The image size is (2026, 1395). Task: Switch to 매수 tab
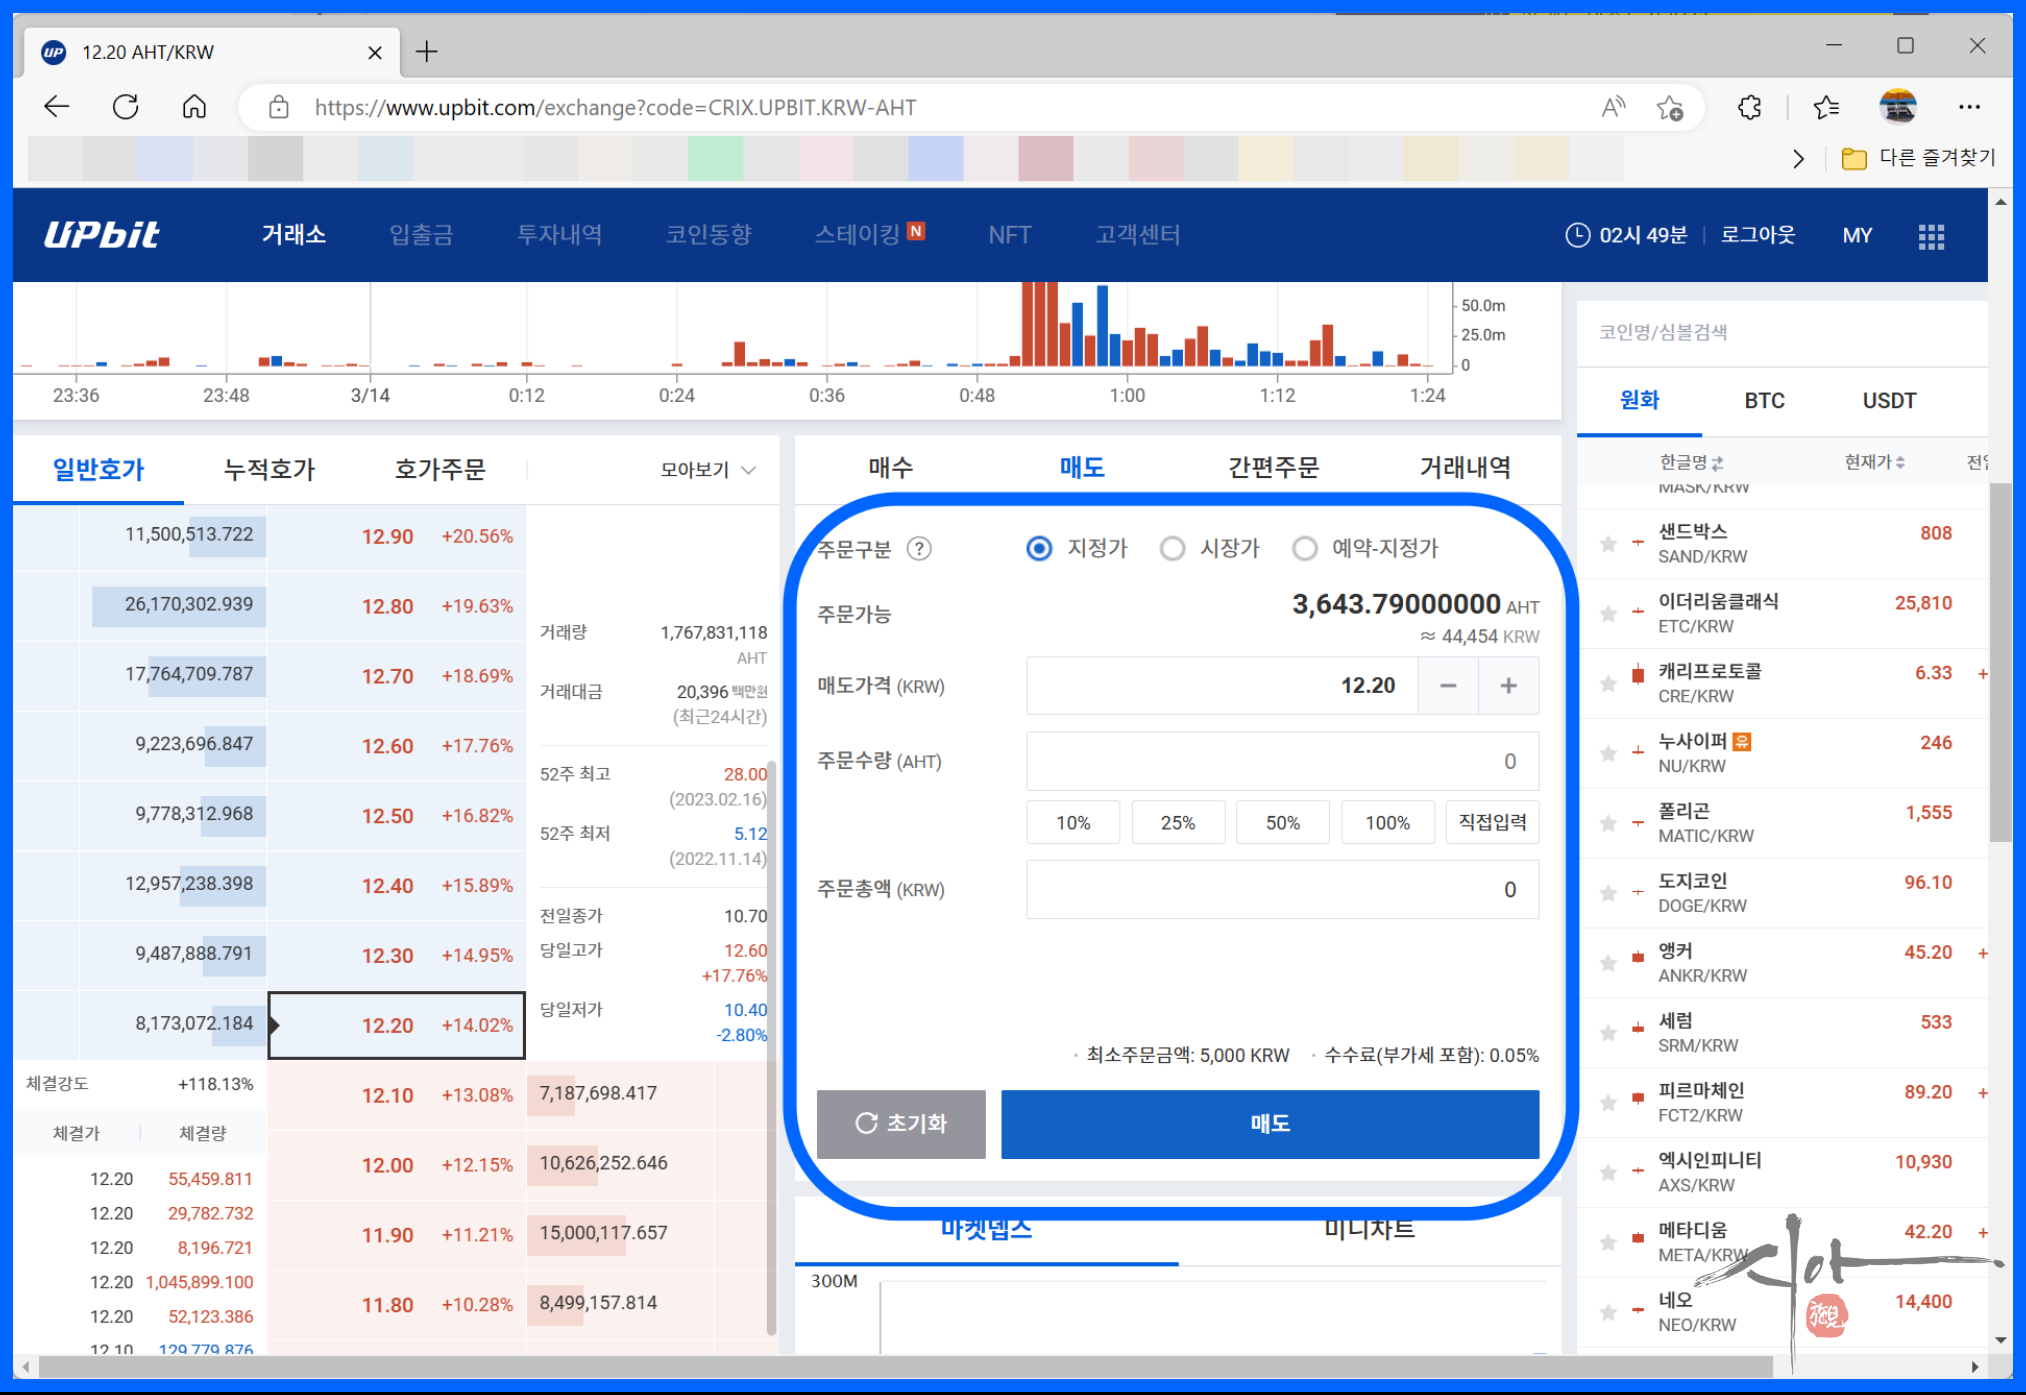point(890,467)
